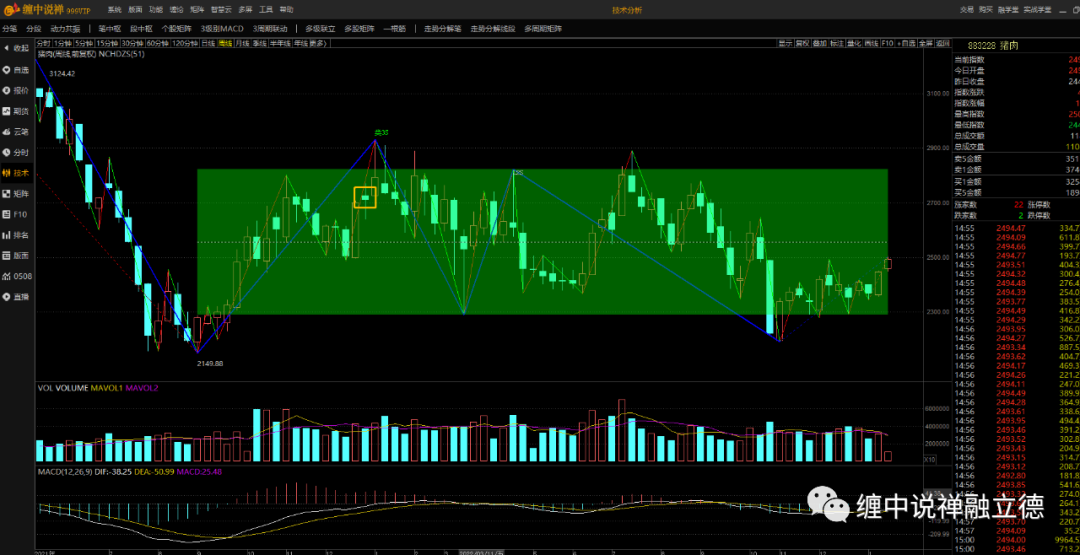
Task: Open 排名 ranking in sidebar
Action: coord(15,235)
